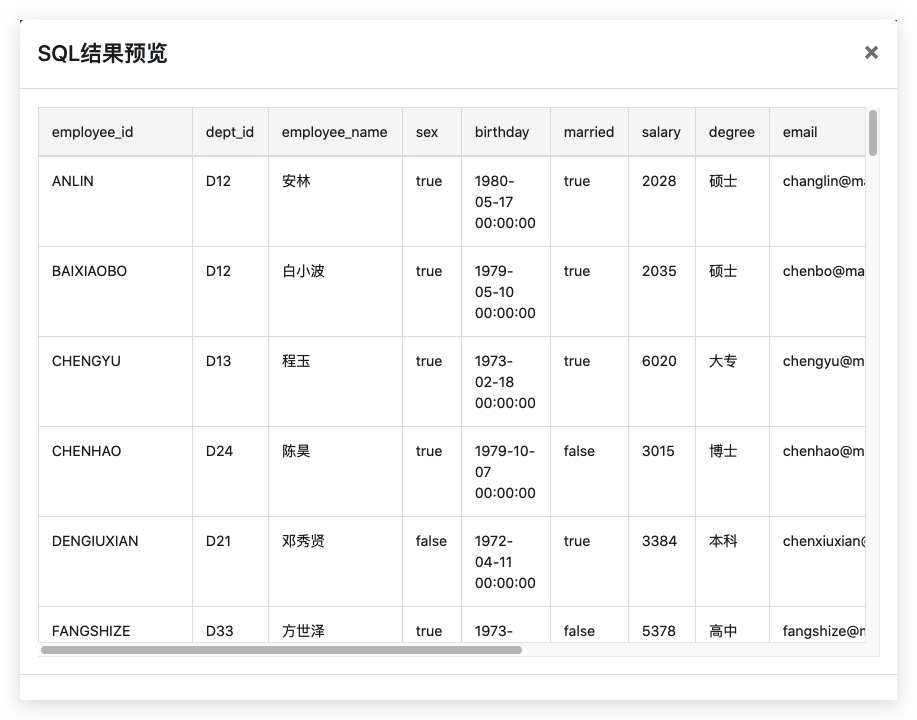Click the email cell starting chenbo@
Image resolution: width=917 pixels, height=720 pixels.
point(818,292)
